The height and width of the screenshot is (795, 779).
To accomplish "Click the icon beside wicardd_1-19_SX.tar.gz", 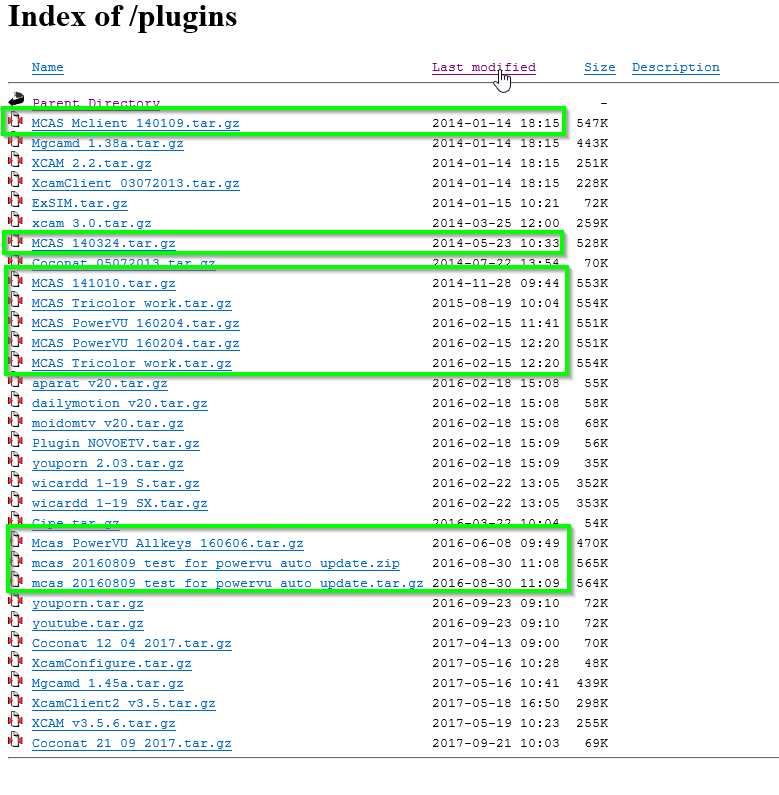I will (x=16, y=500).
